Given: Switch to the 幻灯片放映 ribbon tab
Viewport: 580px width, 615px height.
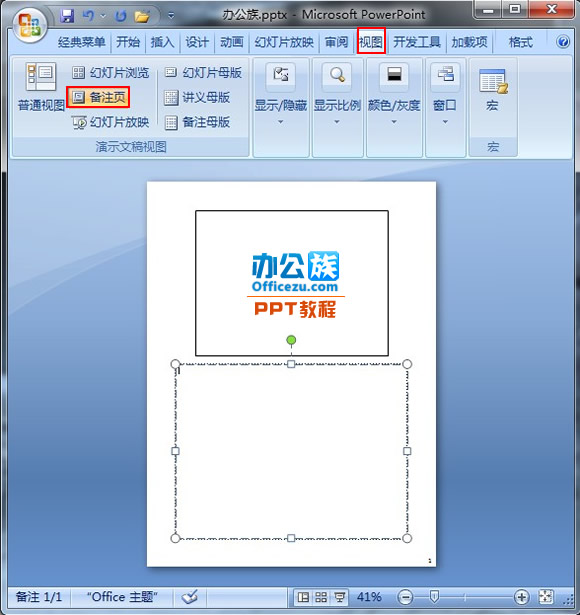Looking at the screenshot, I should click(284, 42).
